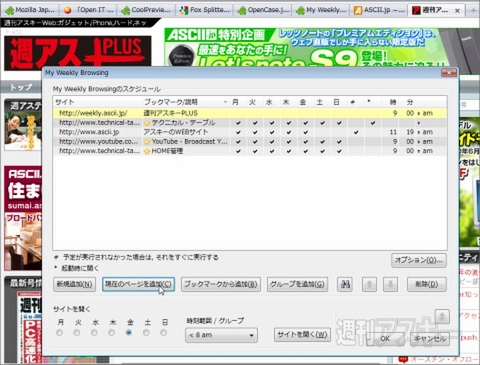Image resolution: width=480 pixels, height=365 pixels.
Task: Confirm the dialog with OK
Action: click(x=385, y=339)
